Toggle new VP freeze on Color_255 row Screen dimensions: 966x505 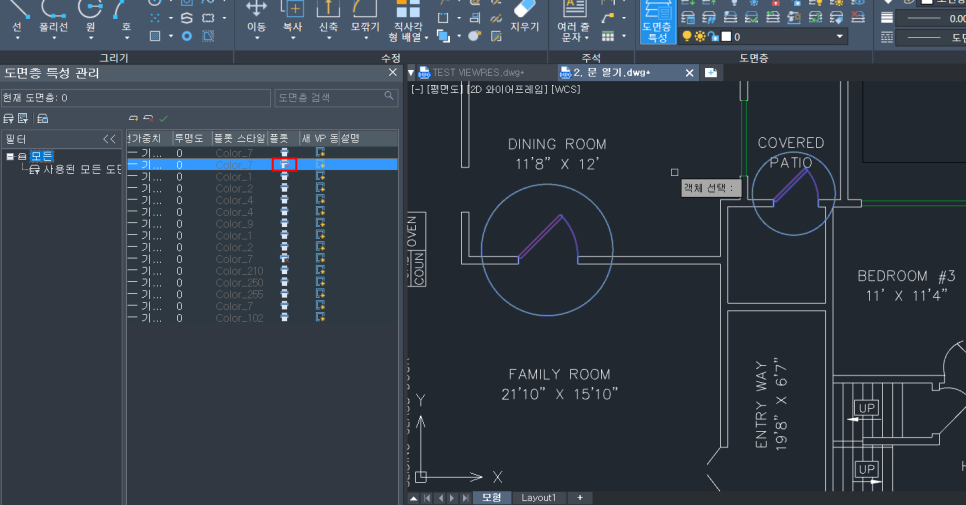(320, 294)
